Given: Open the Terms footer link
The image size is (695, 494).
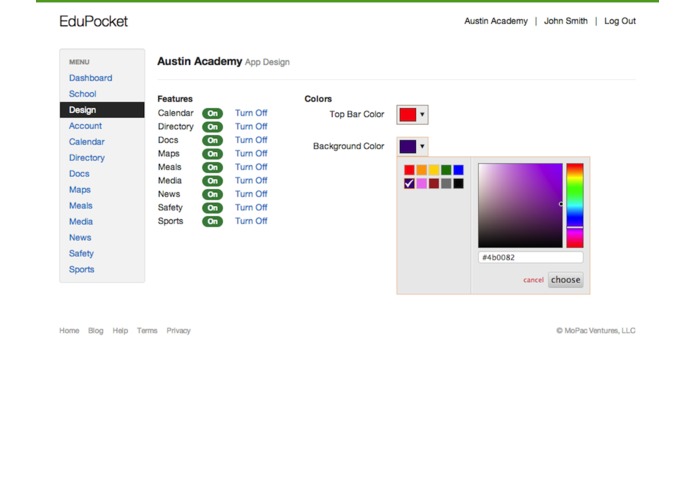Looking at the screenshot, I should coord(147,331).
